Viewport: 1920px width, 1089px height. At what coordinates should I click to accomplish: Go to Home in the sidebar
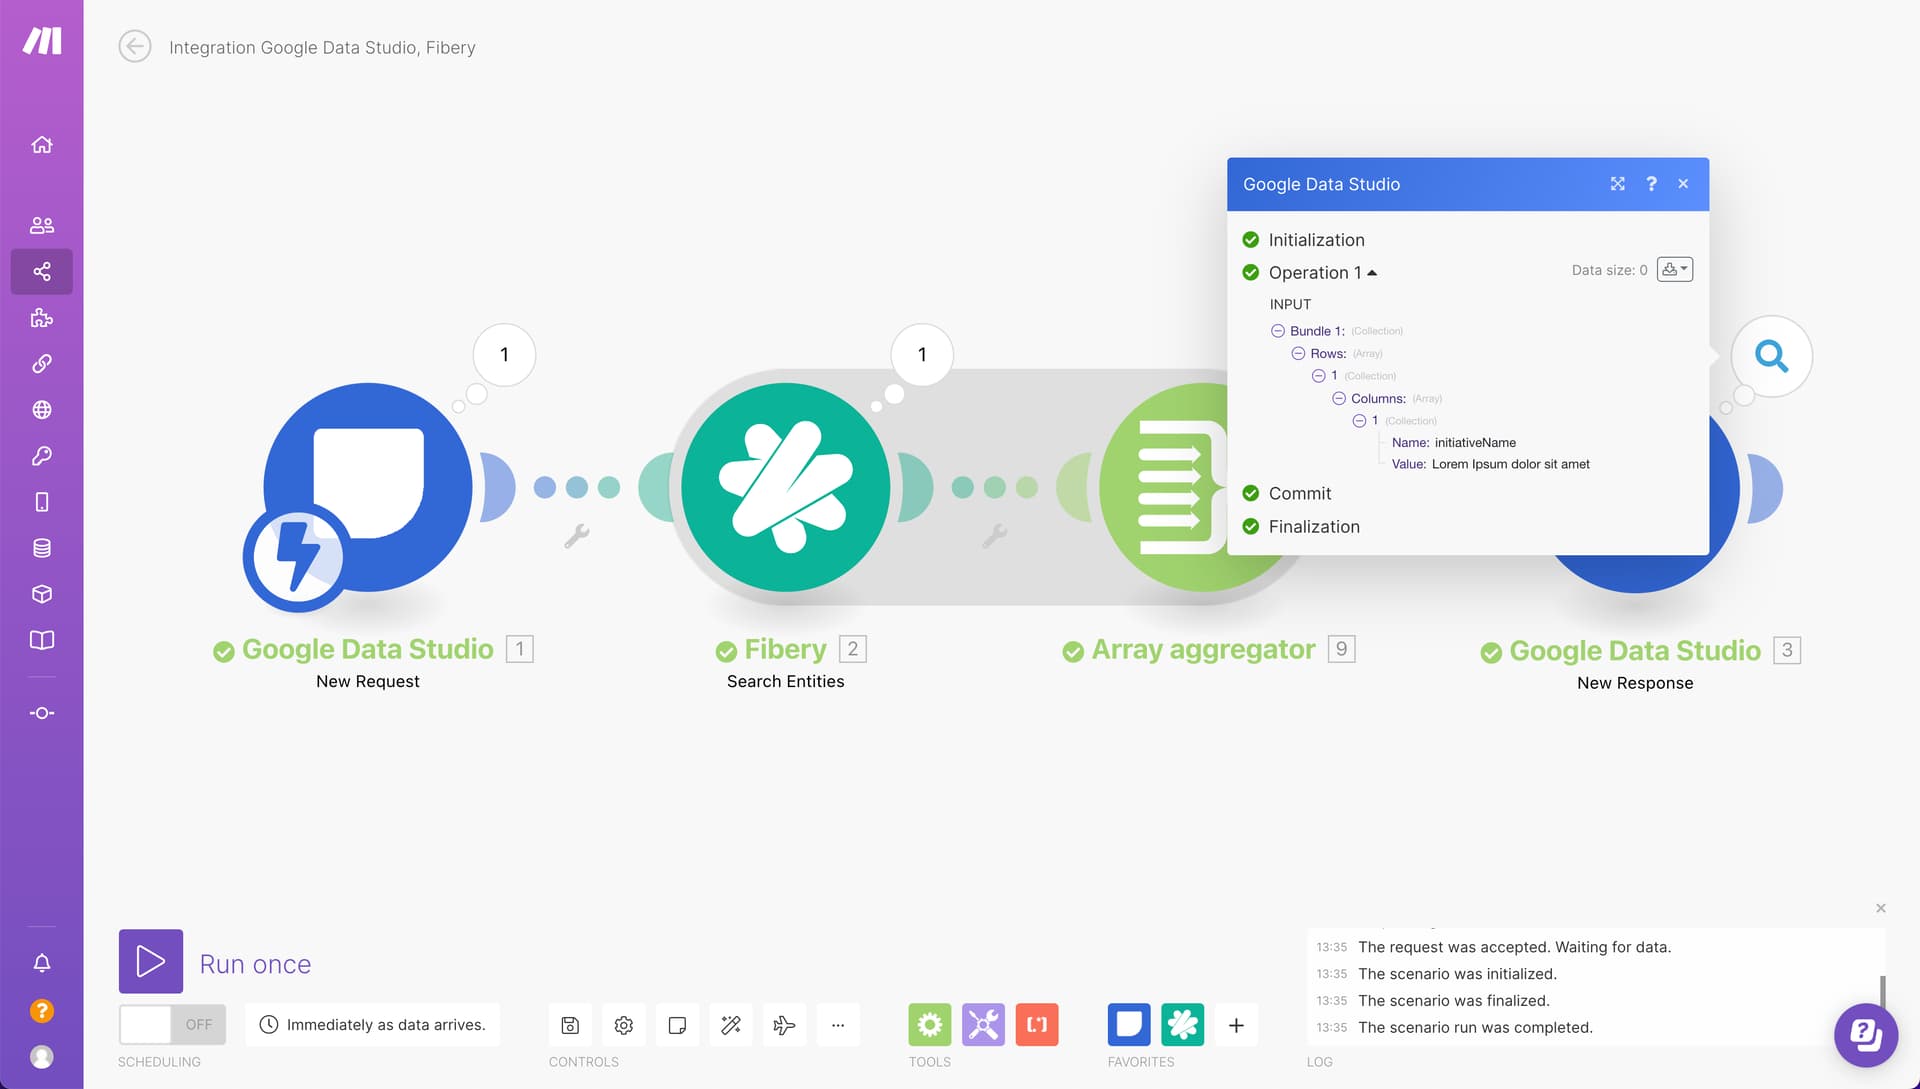point(42,144)
